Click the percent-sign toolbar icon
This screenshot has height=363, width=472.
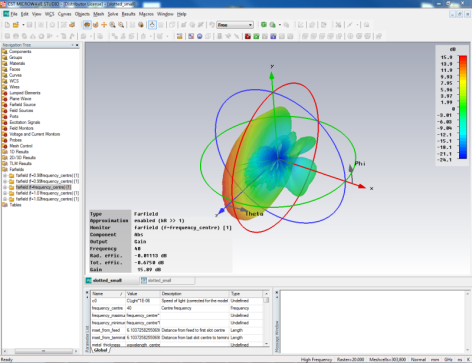coord(338,25)
